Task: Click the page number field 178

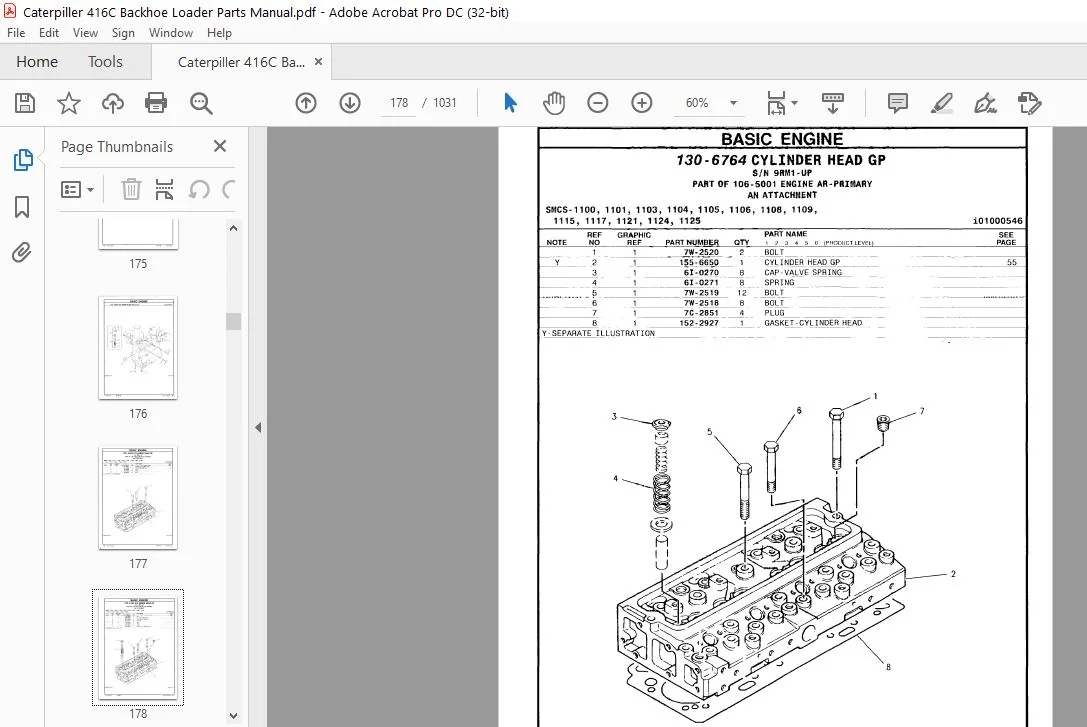Action: point(399,103)
